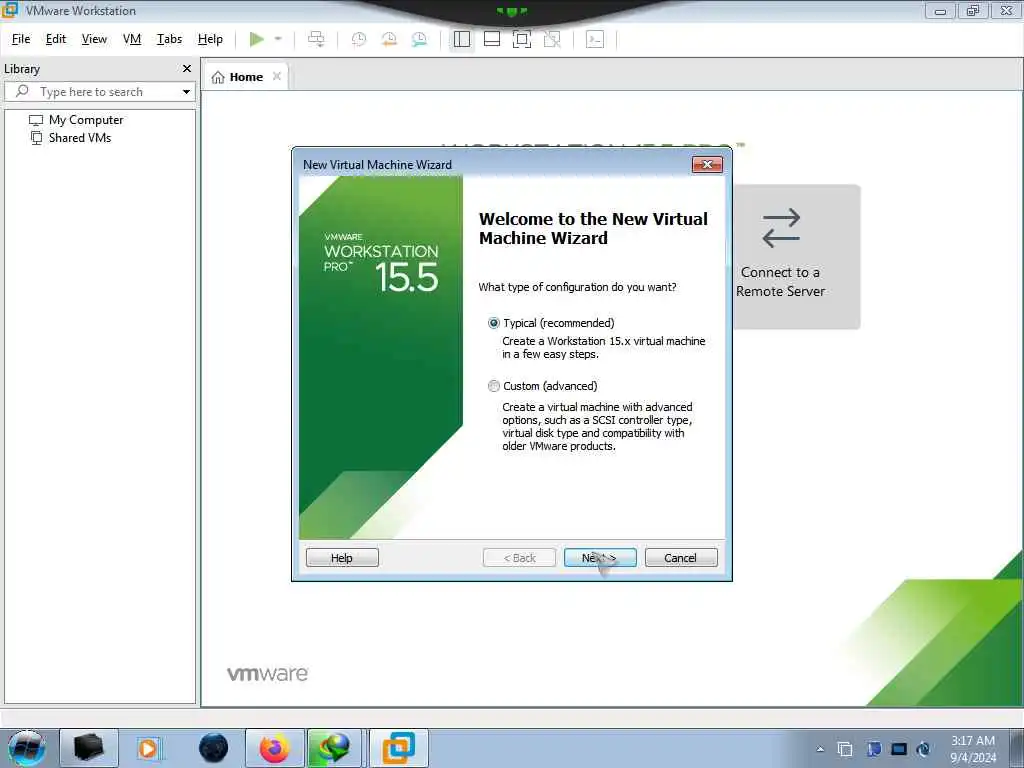The width and height of the screenshot is (1024, 768).
Task: Click the VMware Workstation title bar icon
Action: [x=10, y=10]
